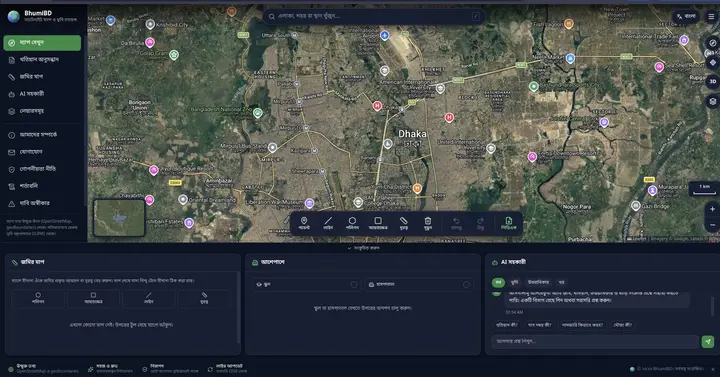The height and width of the screenshot is (377, 720).
Task: Click the green export file button in toolbar
Action: (x=508, y=223)
